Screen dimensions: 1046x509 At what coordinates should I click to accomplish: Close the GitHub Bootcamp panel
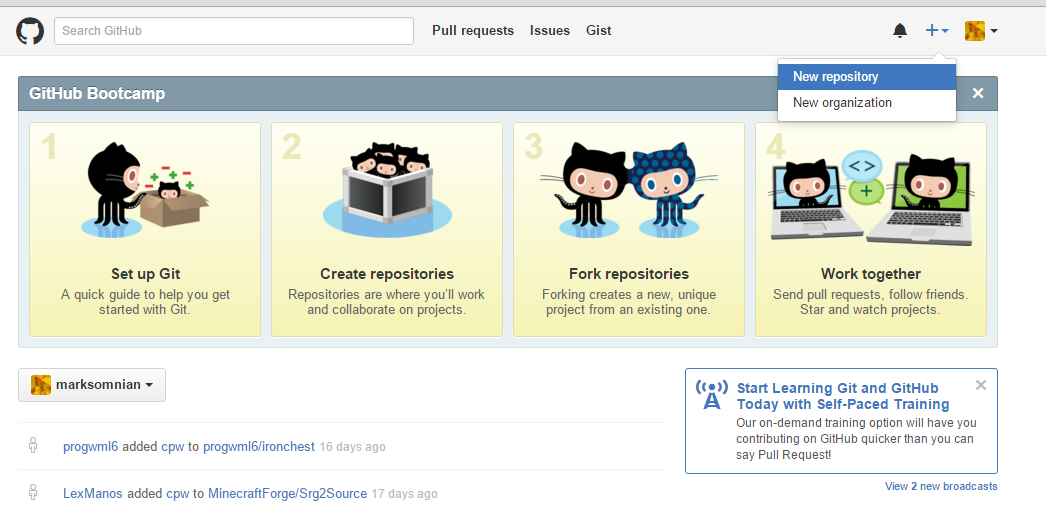(x=978, y=93)
